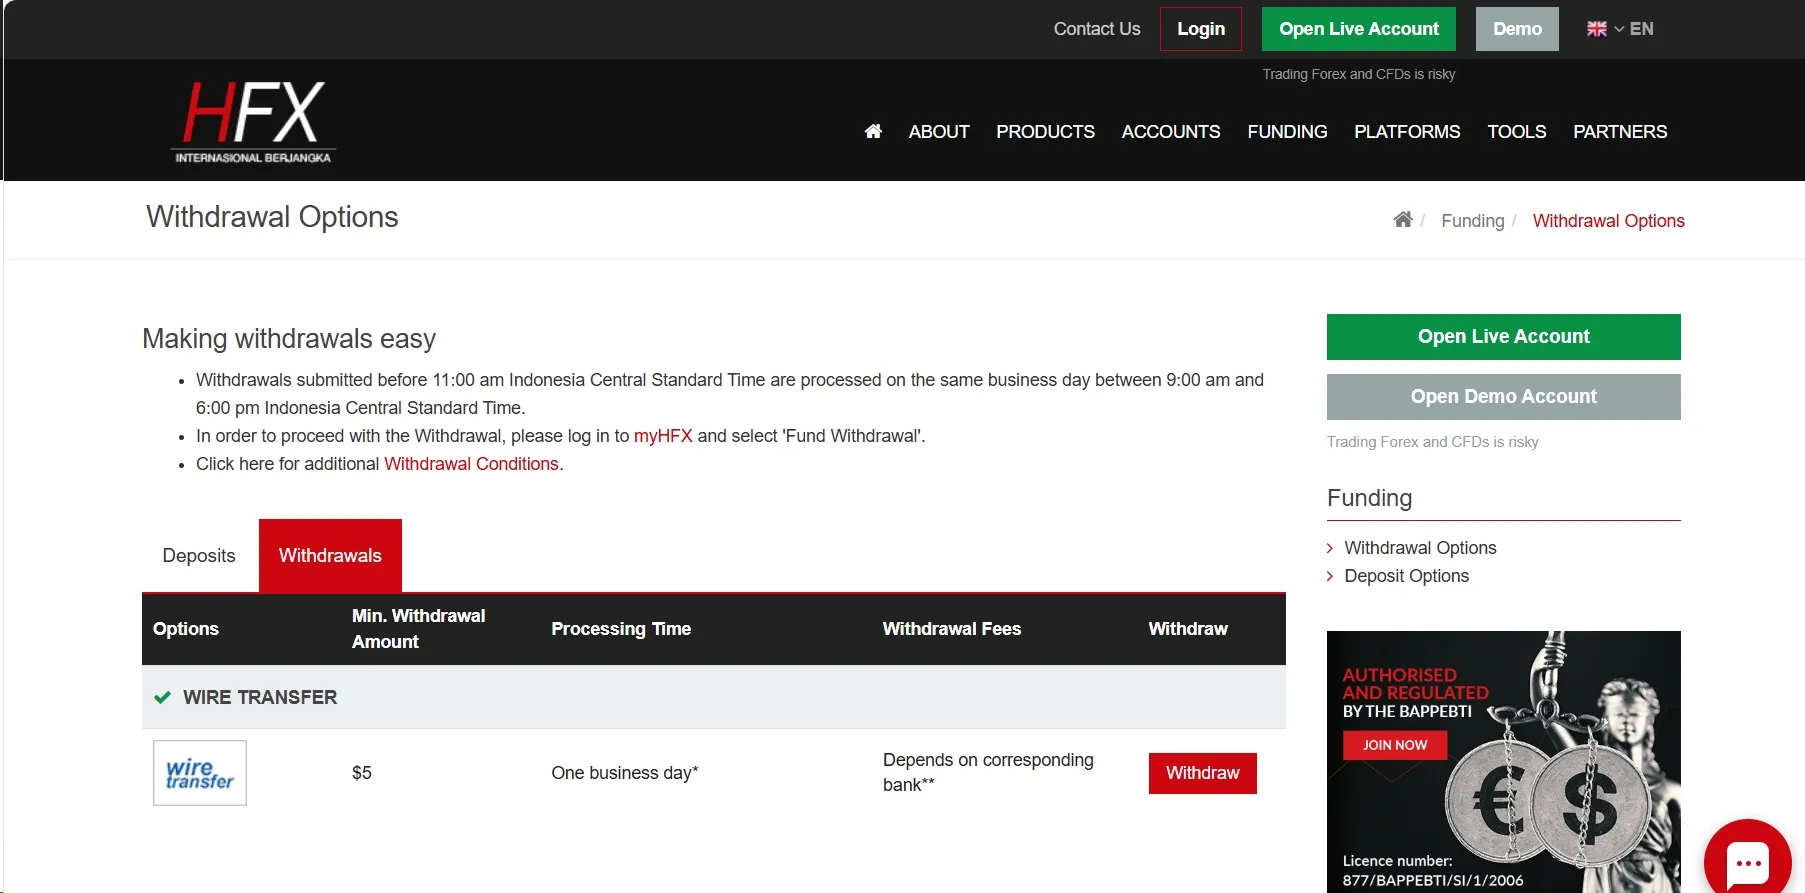Click the Demo button
Image resolution: width=1805 pixels, height=893 pixels.
(x=1517, y=29)
